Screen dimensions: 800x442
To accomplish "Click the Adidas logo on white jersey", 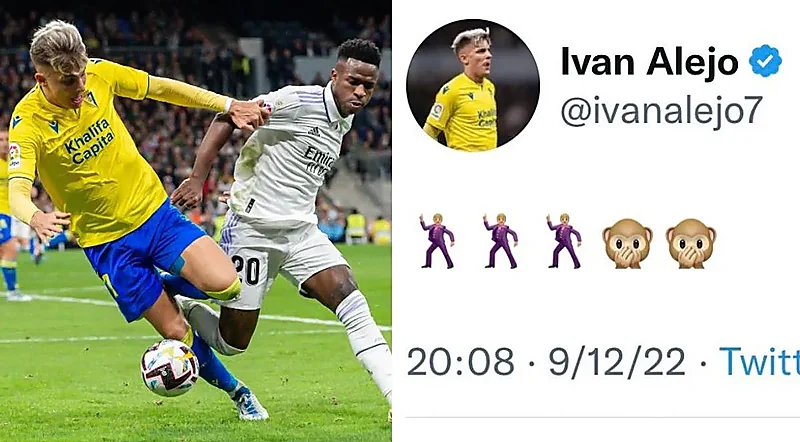I will coord(314,131).
